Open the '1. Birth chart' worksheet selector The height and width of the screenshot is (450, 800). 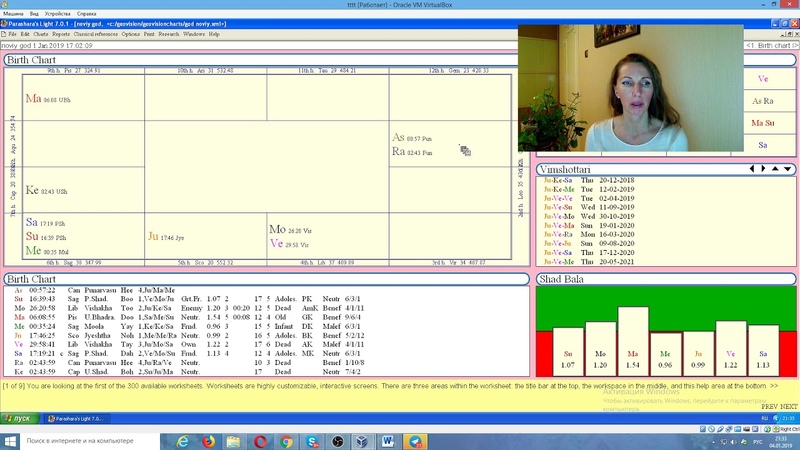coord(771,45)
